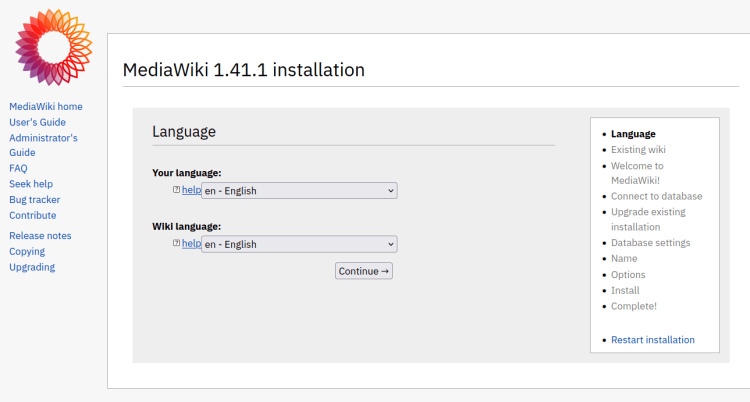The height and width of the screenshot is (402, 750).
Task: View the Release notes link
Action: [40, 236]
